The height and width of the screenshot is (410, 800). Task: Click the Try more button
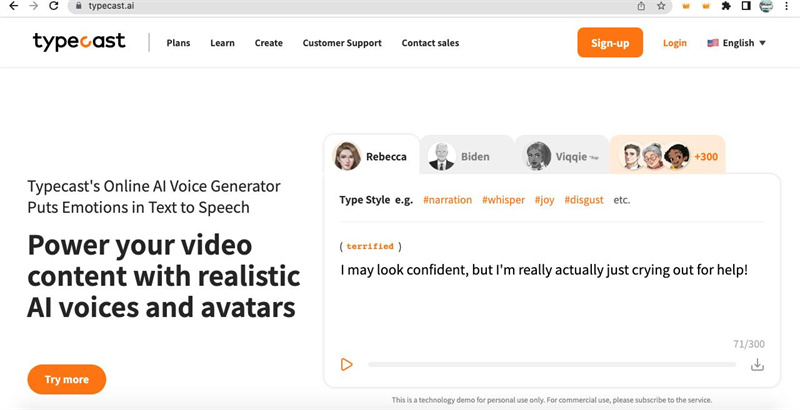[x=66, y=380]
